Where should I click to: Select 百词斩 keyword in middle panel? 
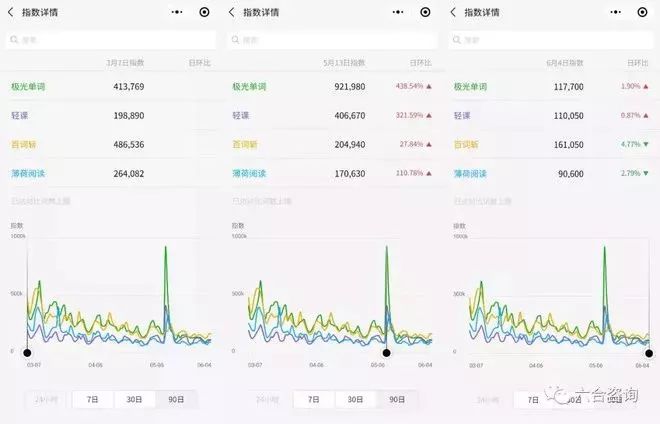[245, 144]
